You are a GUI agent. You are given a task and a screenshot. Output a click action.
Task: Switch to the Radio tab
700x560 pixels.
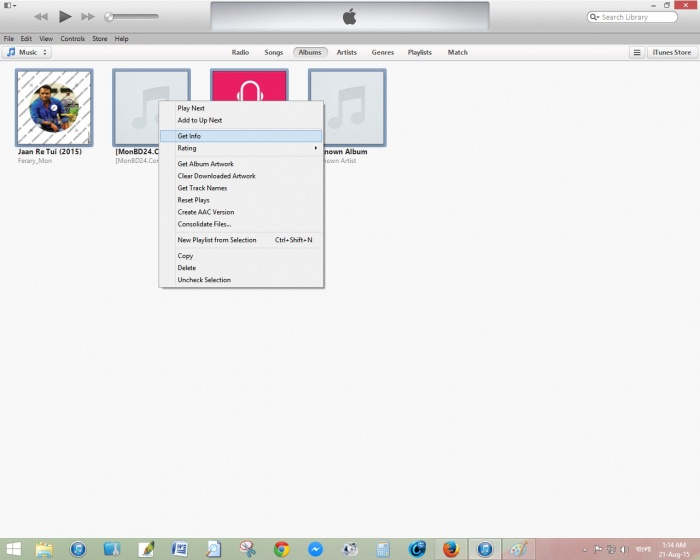(240, 52)
